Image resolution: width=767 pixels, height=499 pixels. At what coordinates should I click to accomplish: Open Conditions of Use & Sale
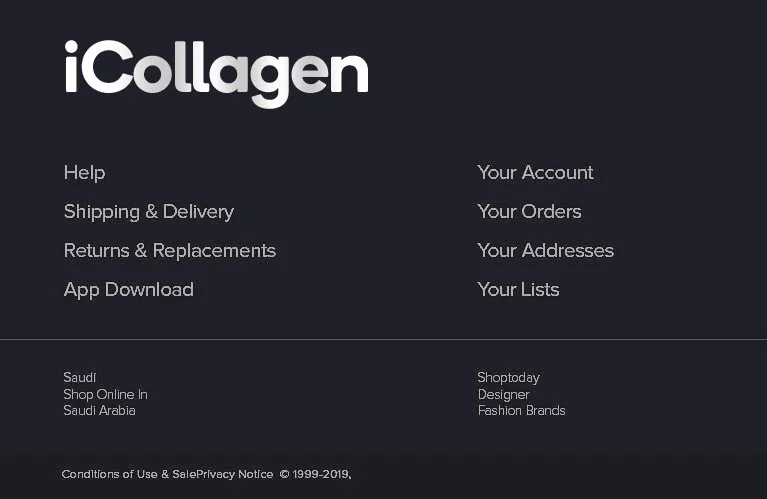pos(116,474)
